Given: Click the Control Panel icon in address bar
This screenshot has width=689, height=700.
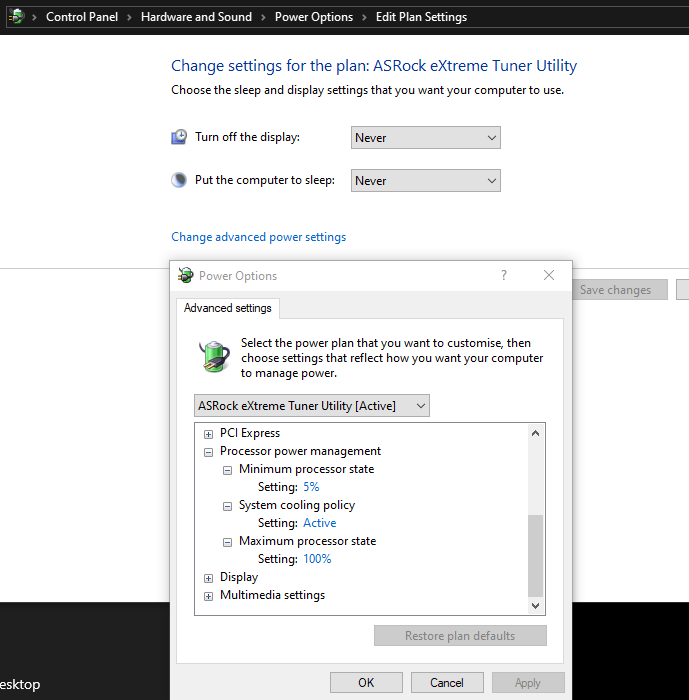Looking at the screenshot, I should pyautogui.click(x=16, y=17).
